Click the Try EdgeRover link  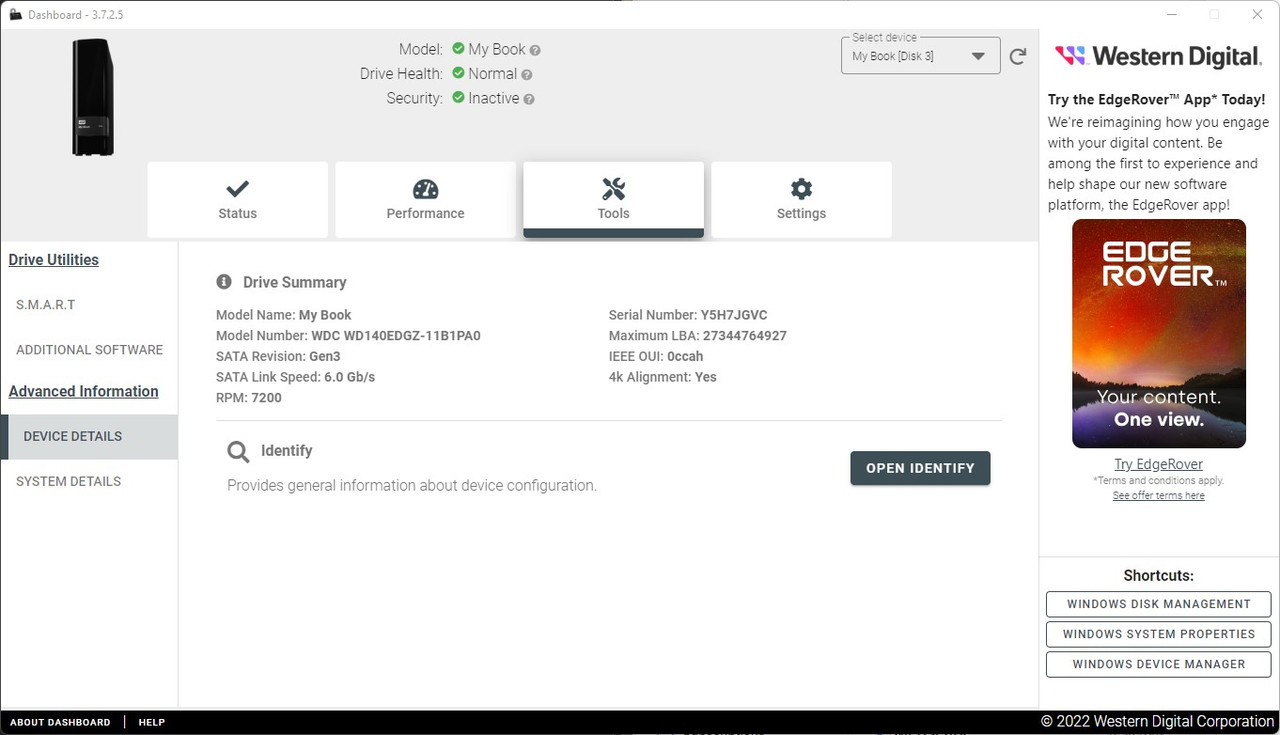(1159, 464)
